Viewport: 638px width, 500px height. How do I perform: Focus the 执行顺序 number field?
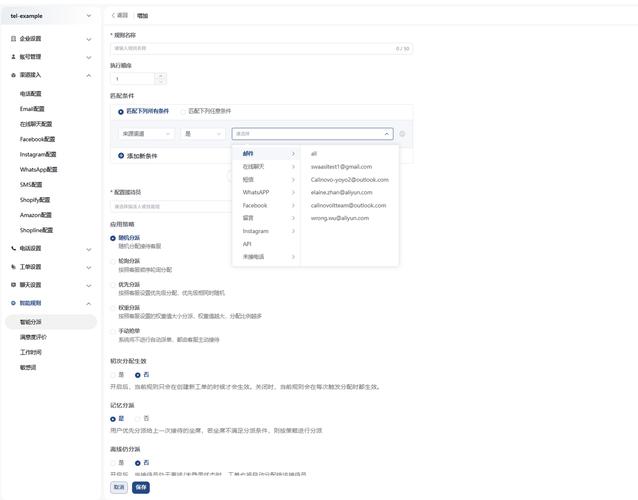click(x=133, y=79)
